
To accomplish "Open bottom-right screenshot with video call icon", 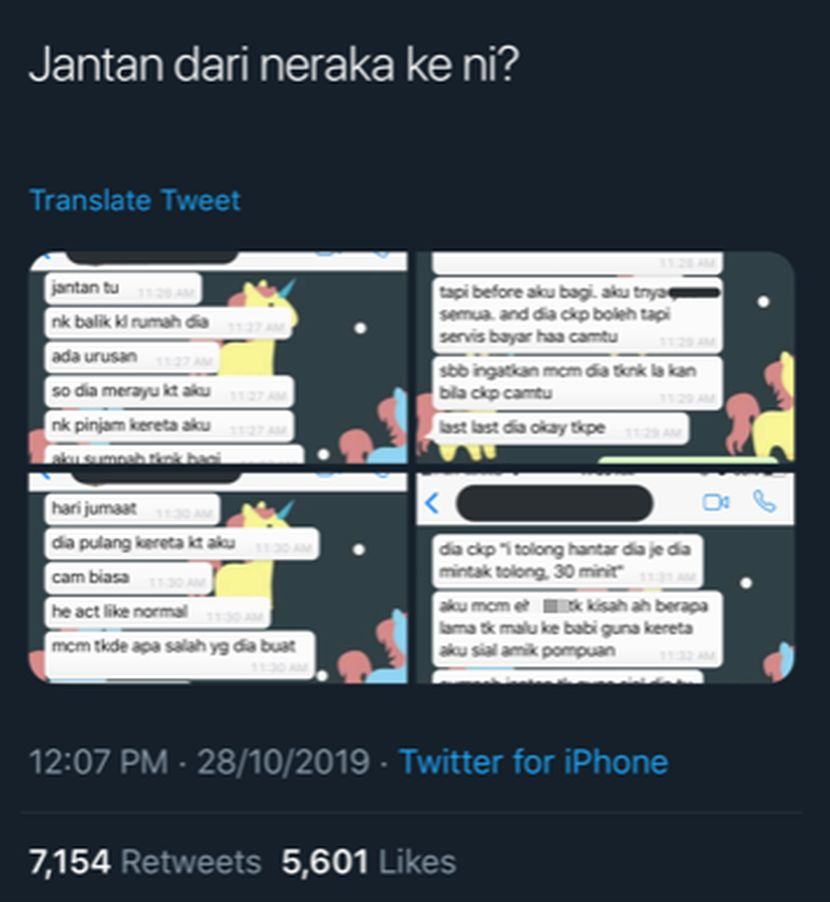I will (605, 578).
